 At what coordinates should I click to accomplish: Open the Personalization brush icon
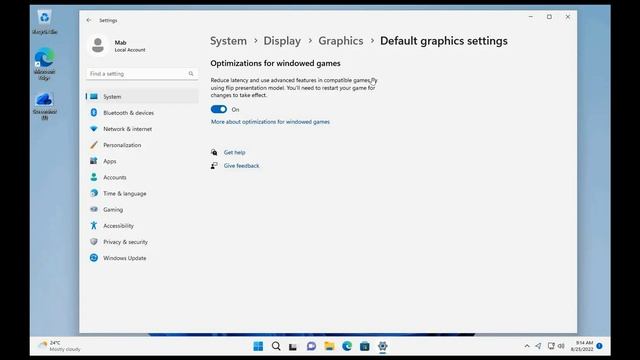click(x=94, y=145)
